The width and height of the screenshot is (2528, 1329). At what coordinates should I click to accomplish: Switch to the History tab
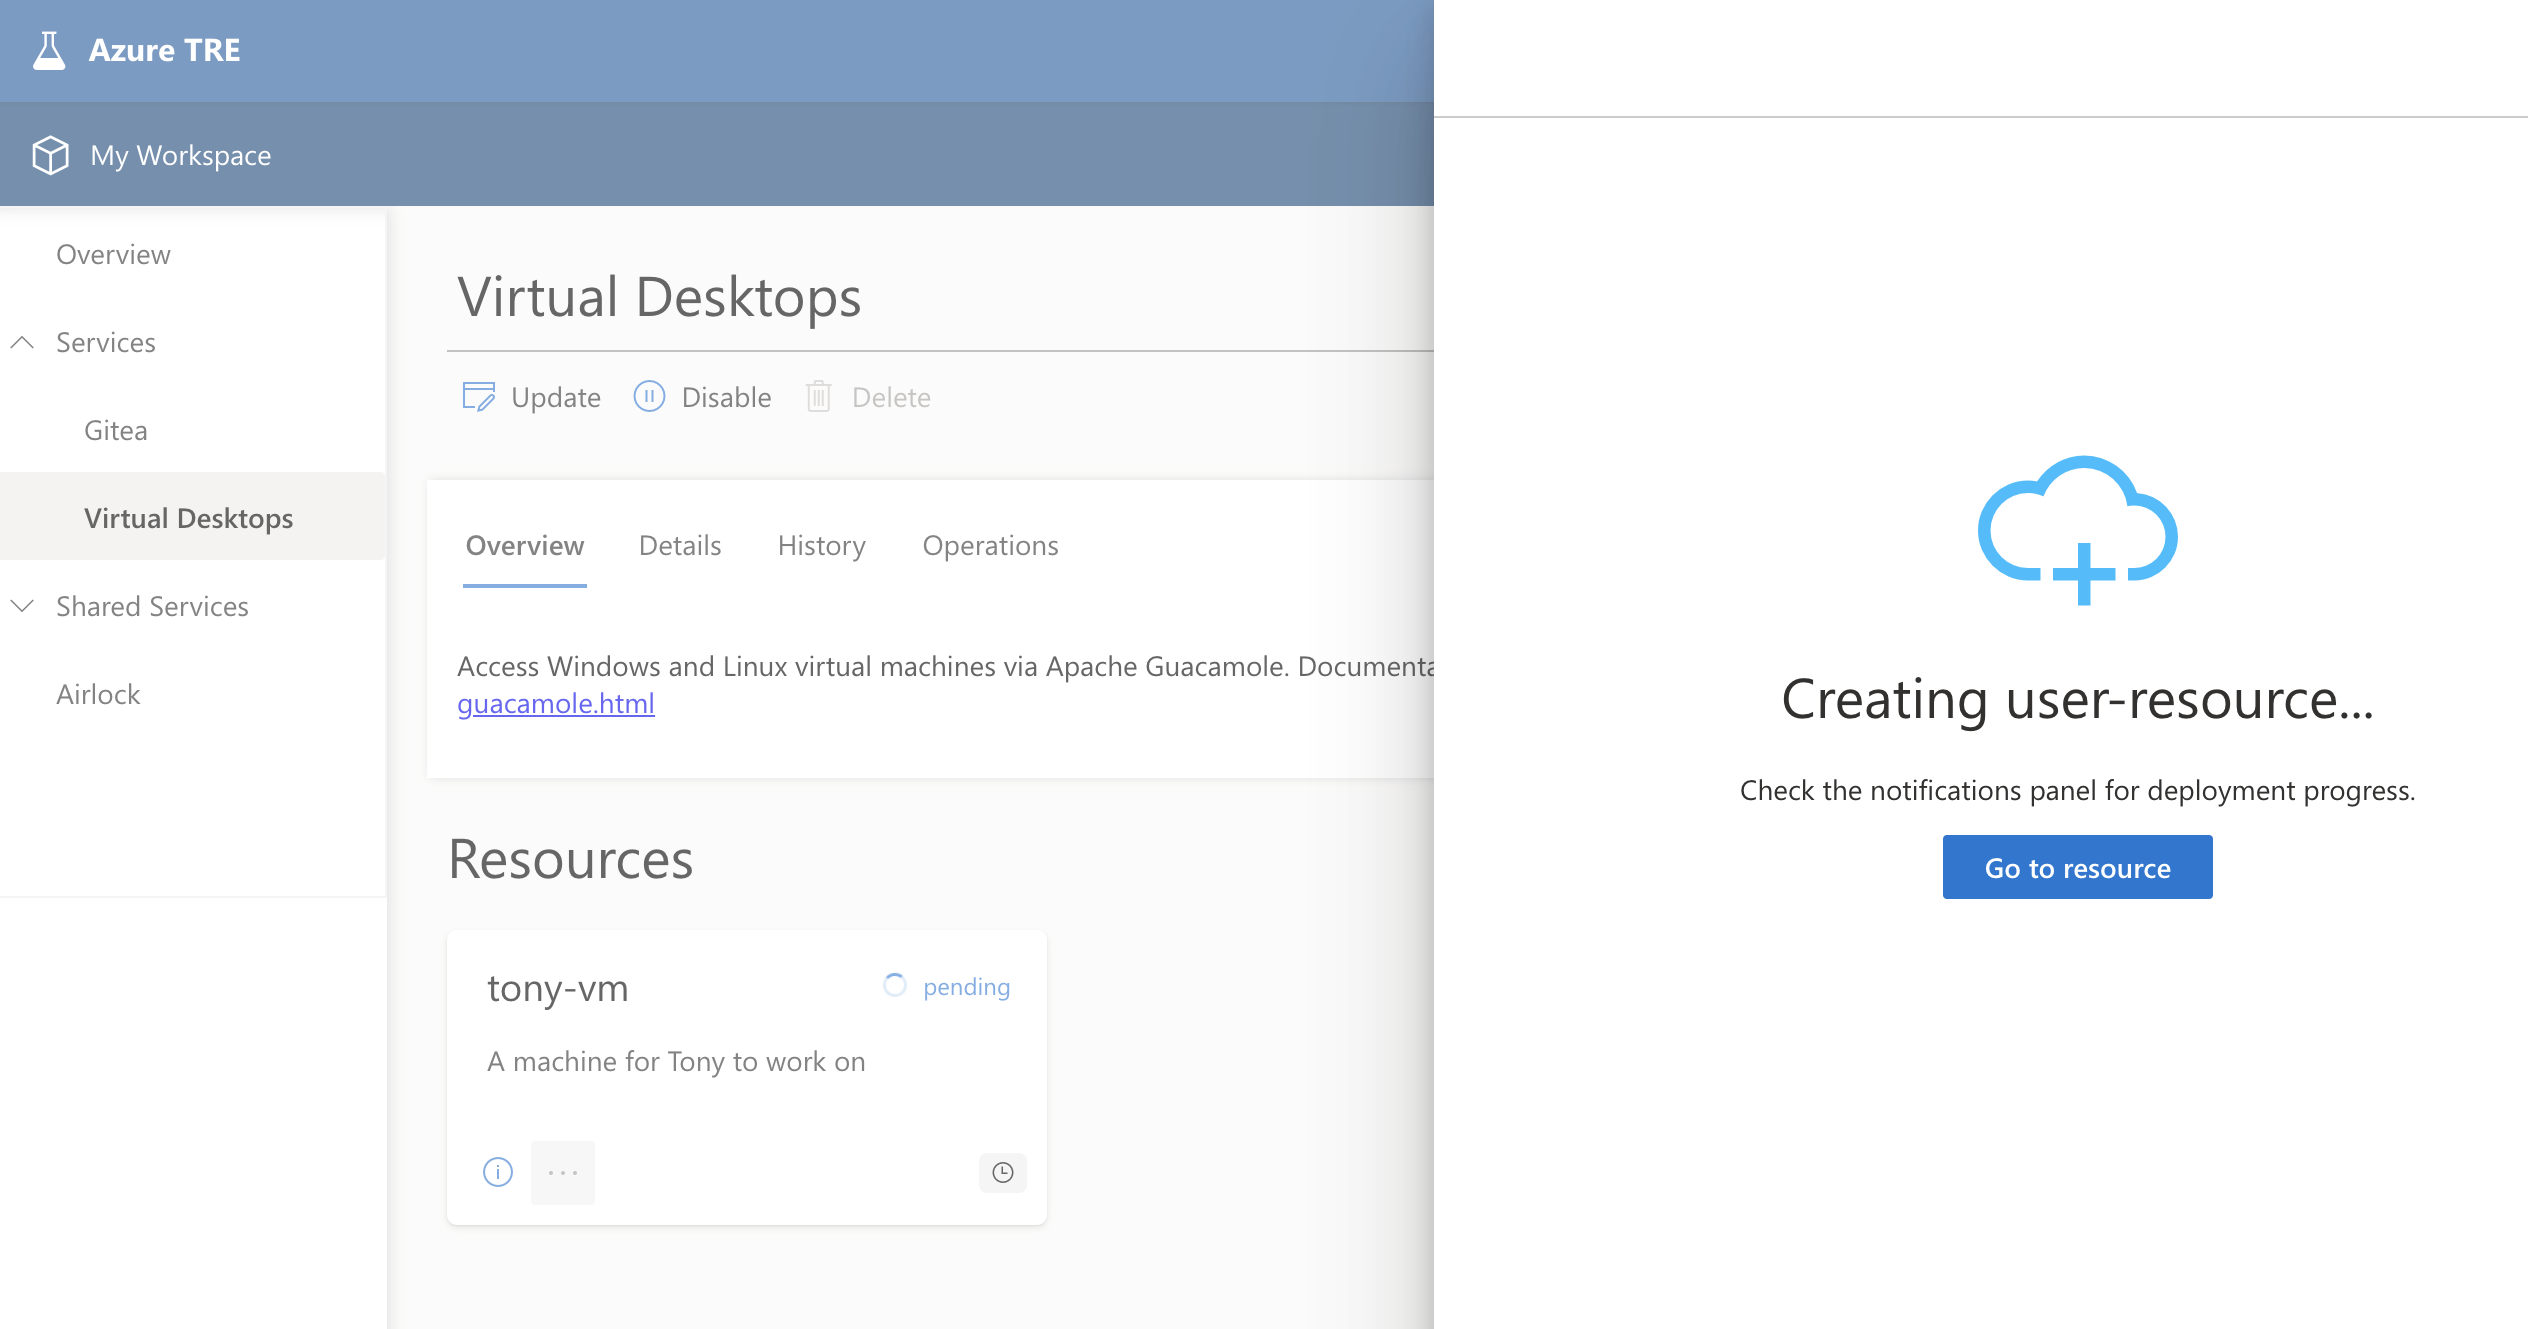click(x=819, y=543)
